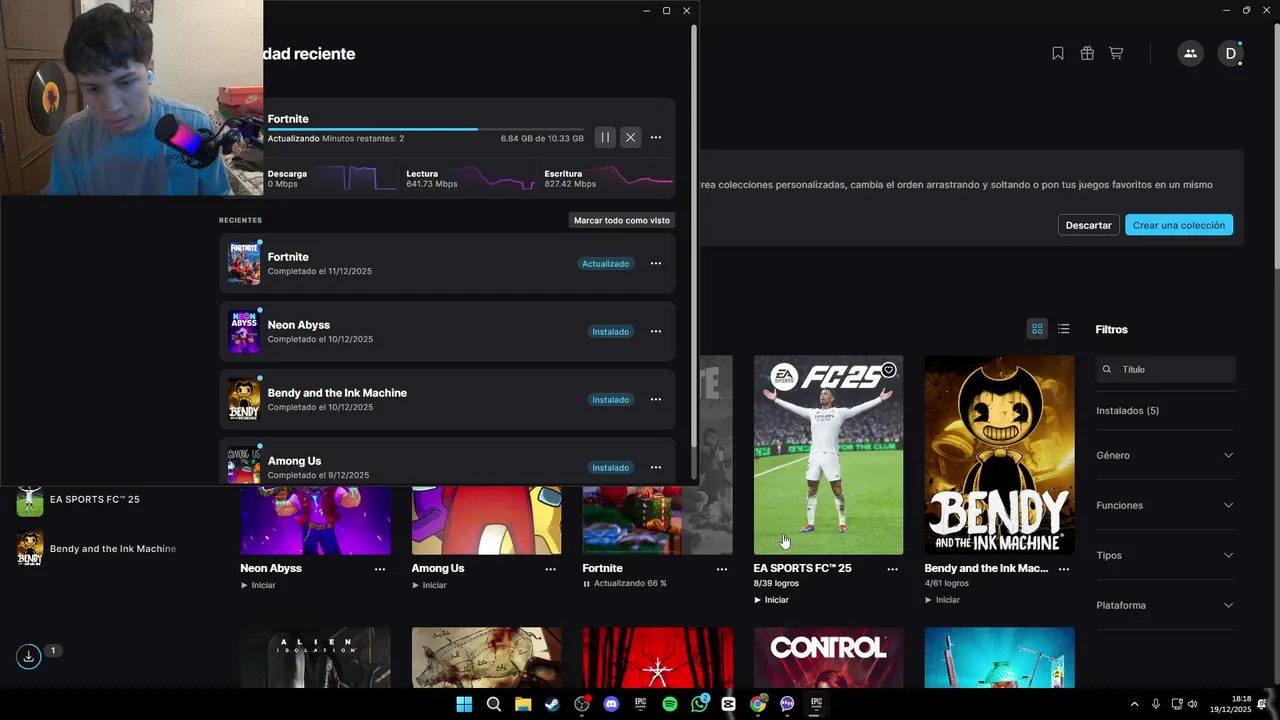The width and height of the screenshot is (1280, 720).
Task: Open the downloads icon in sidebar
Action: click(x=29, y=656)
